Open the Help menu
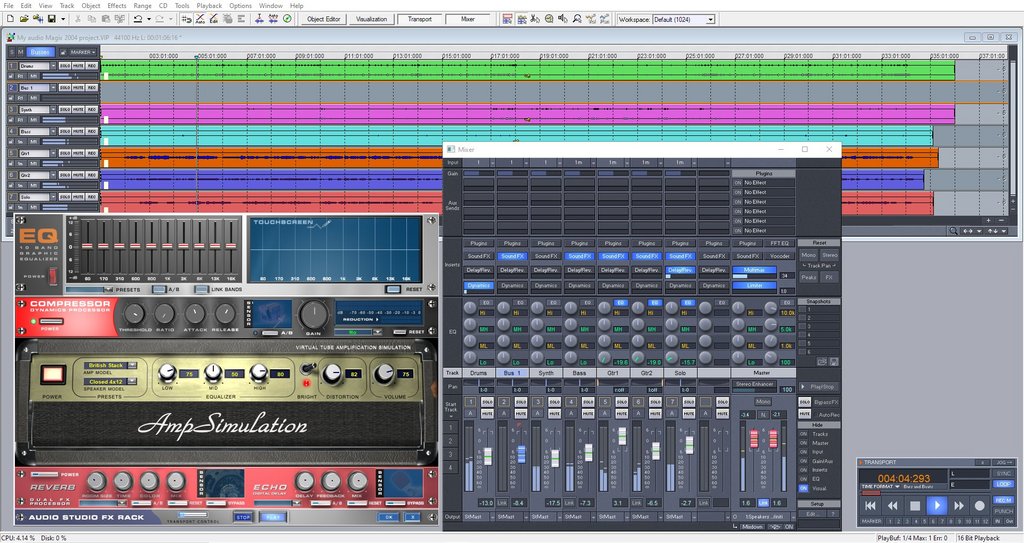This screenshot has height=543, width=1024. pyautogui.click(x=297, y=5)
